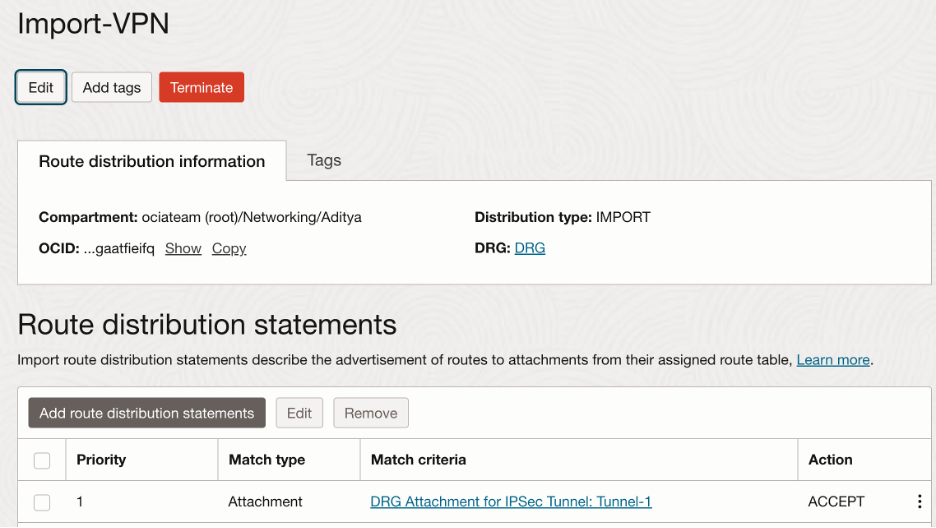Image resolution: width=936 pixels, height=528 pixels.
Task: Click the Action column header
Action: 830,460
